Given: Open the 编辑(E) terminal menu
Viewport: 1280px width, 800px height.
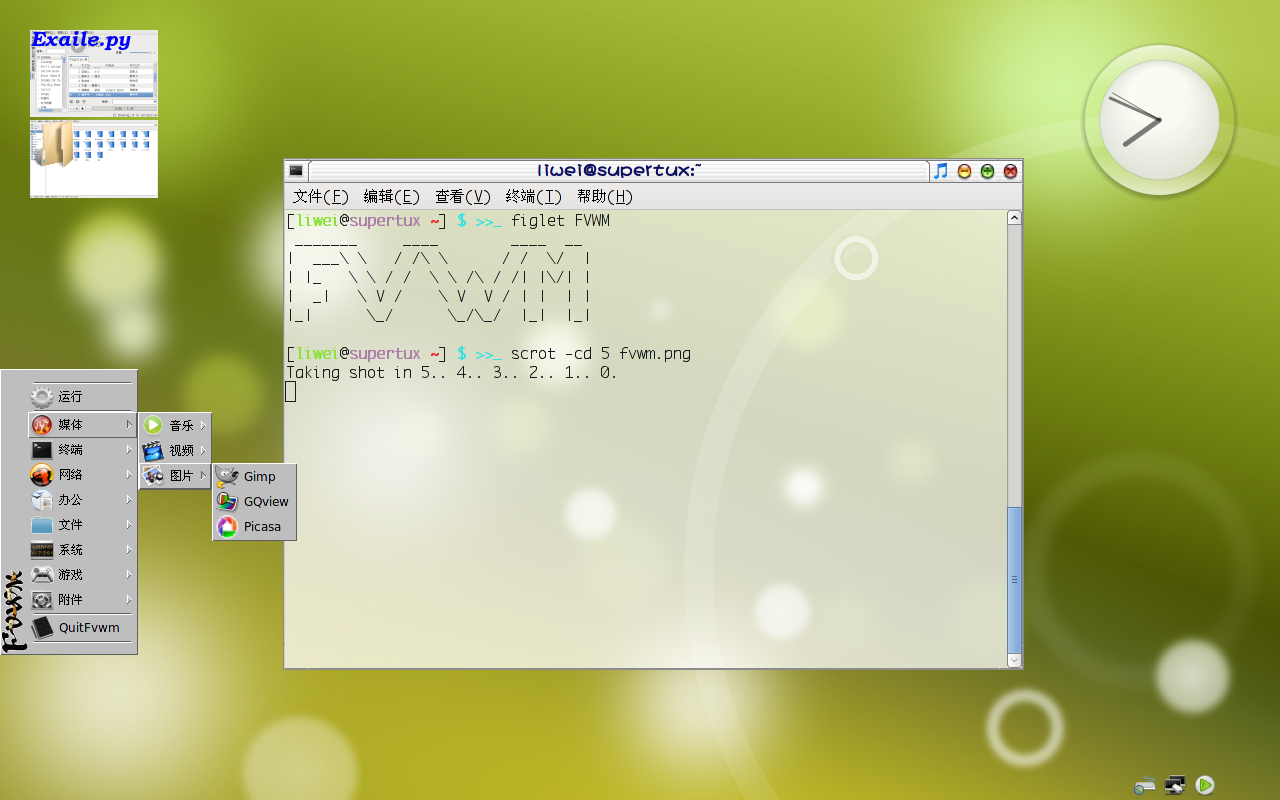Looking at the screenshot, I should 392,196.
